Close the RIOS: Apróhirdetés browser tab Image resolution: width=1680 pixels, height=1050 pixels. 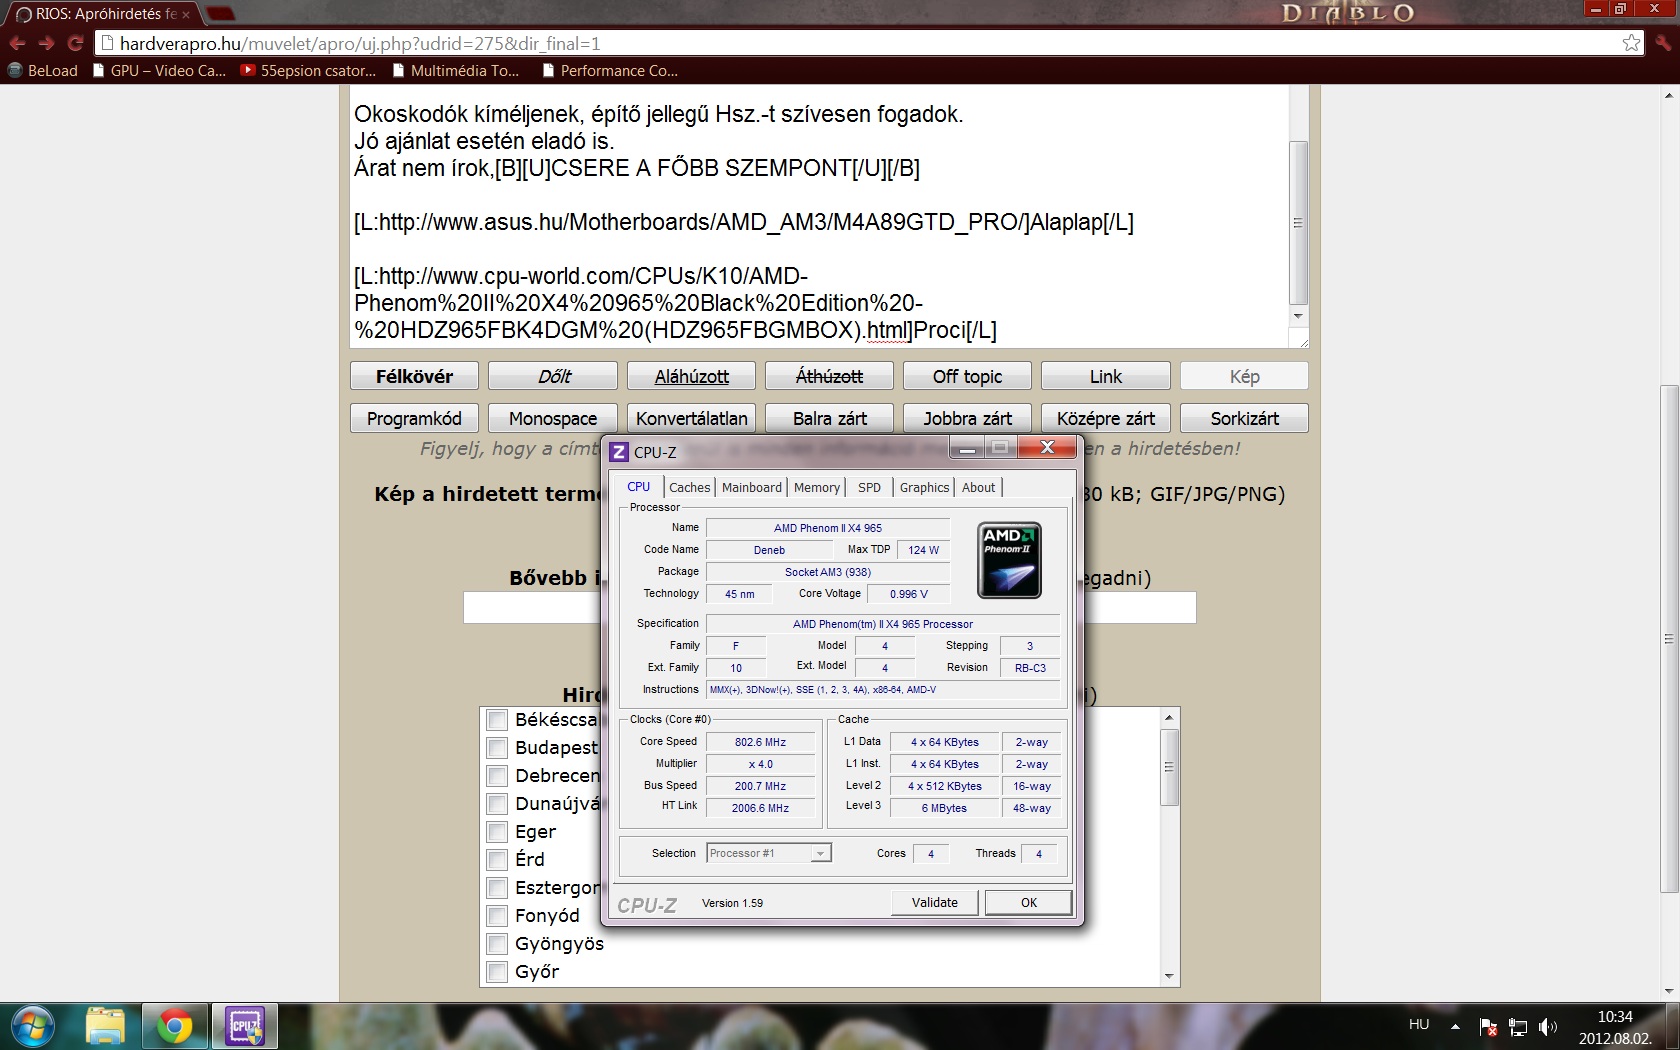(x=186, y=15)
